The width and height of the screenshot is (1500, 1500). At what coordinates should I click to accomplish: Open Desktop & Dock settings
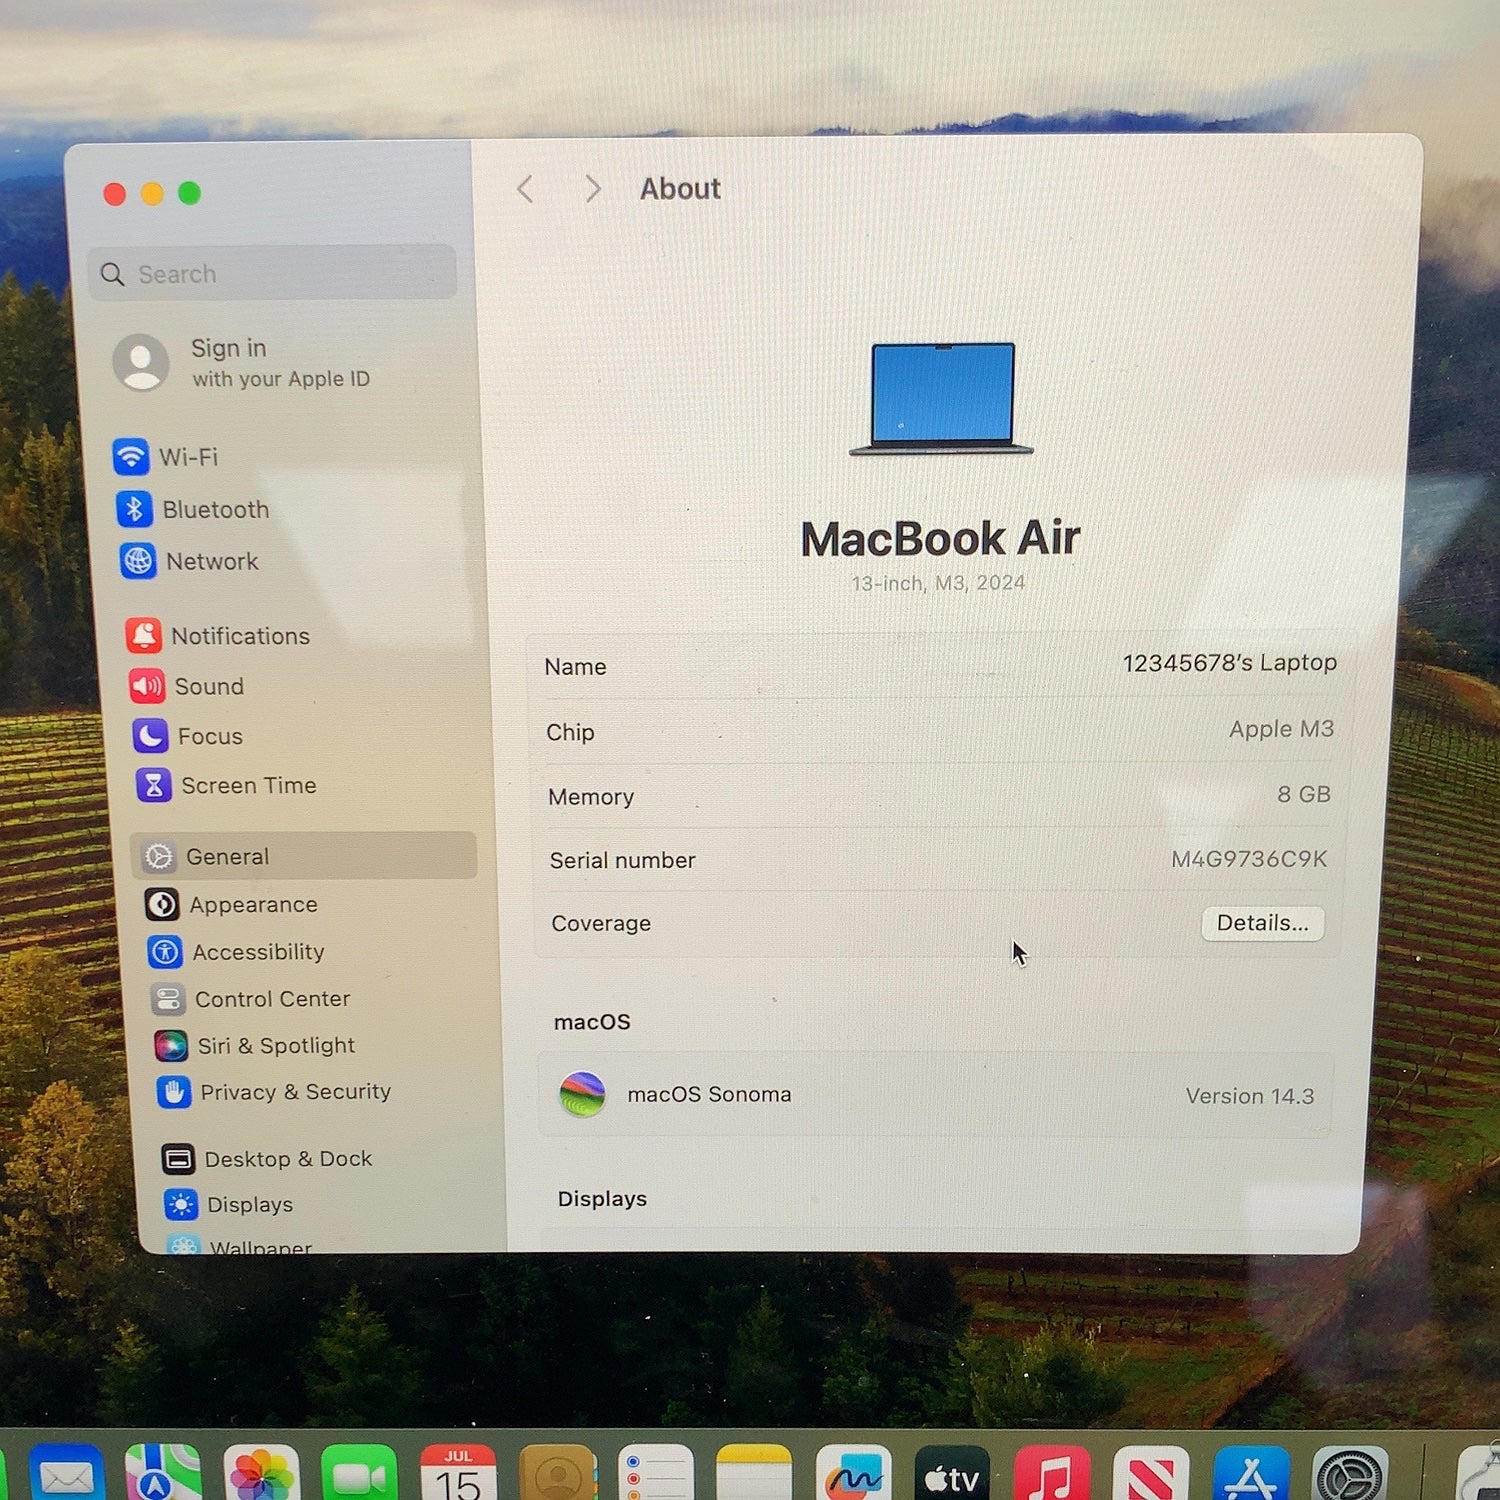tap(266, 1158)
